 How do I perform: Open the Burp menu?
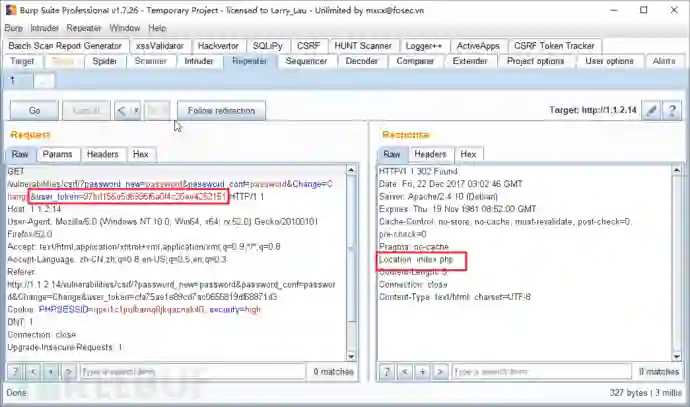coord(14,28)
